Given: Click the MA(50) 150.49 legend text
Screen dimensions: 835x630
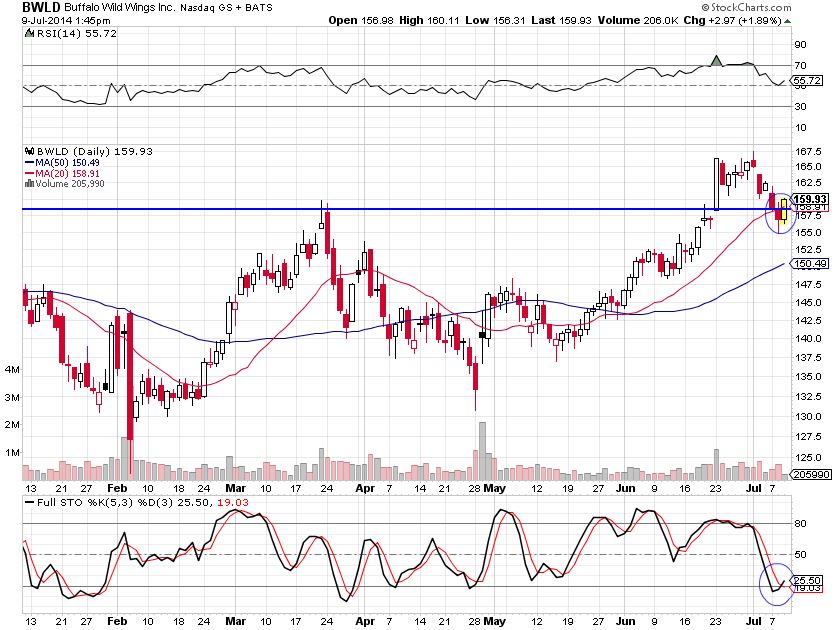Looking at the screenshot, I should point(67,163).
